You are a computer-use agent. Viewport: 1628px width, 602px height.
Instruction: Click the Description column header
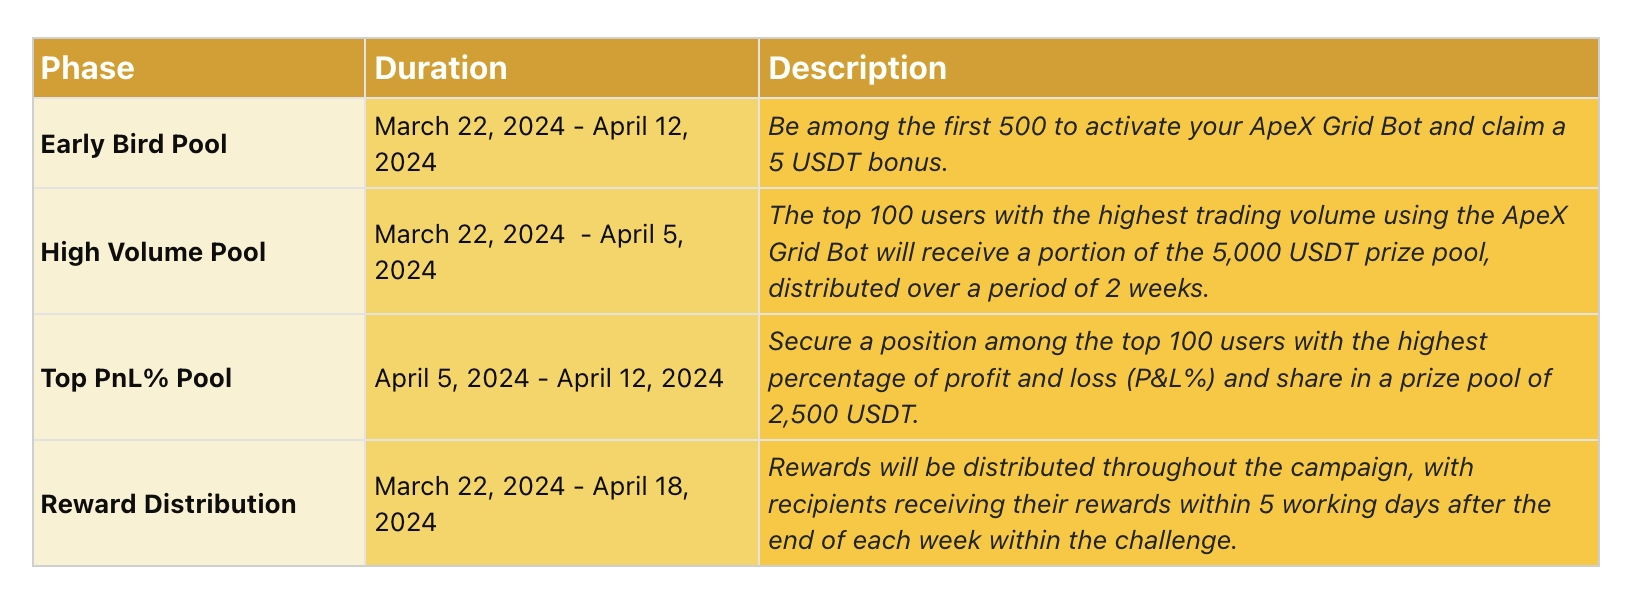[1179, 68]
